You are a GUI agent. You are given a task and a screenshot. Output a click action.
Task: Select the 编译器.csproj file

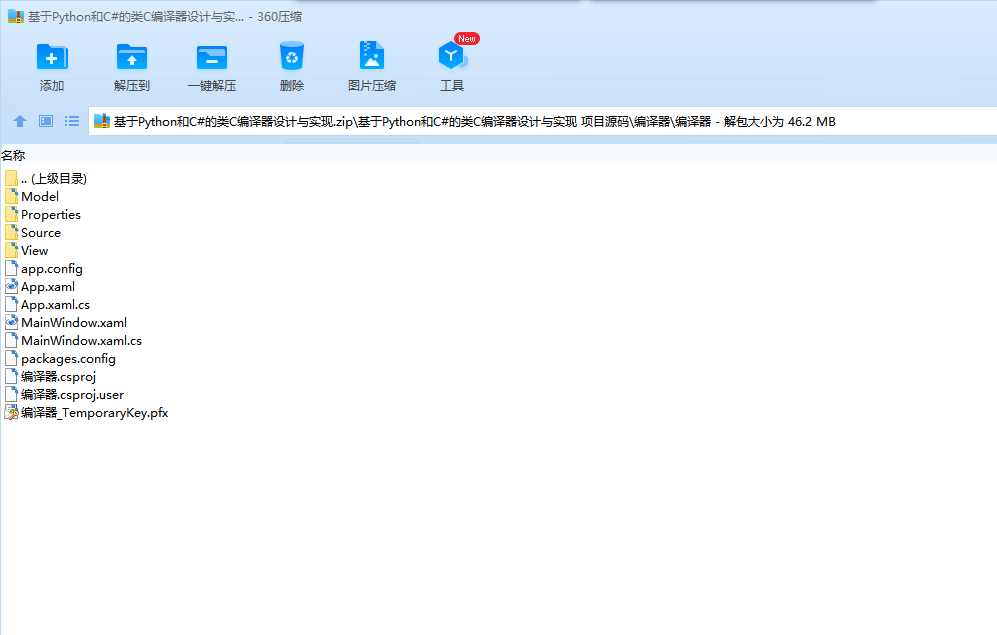[50, 377]
